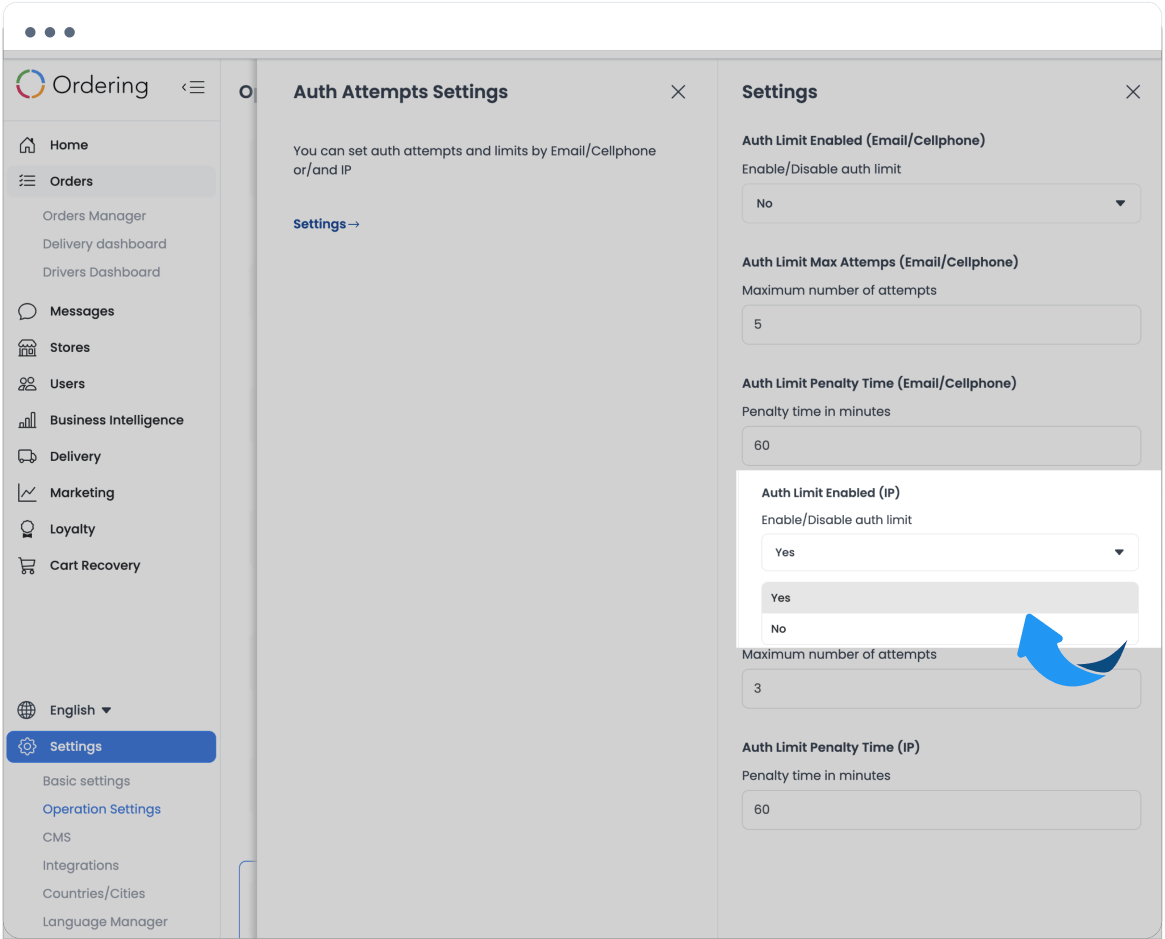Open Drivers Dashboard submenu link
Image resolution: width=1165 pixels, height=939 pixels.
tap(101, 272)
